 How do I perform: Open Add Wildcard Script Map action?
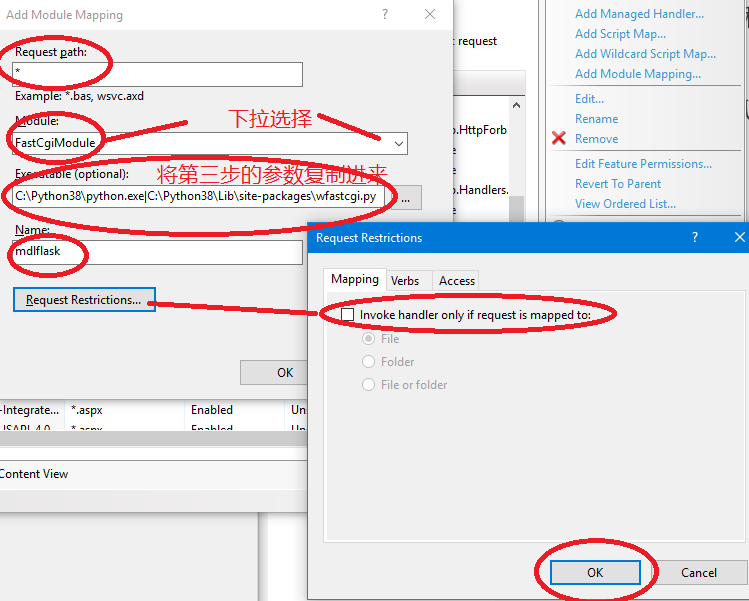pyautogui.click(x=645, y=54)
